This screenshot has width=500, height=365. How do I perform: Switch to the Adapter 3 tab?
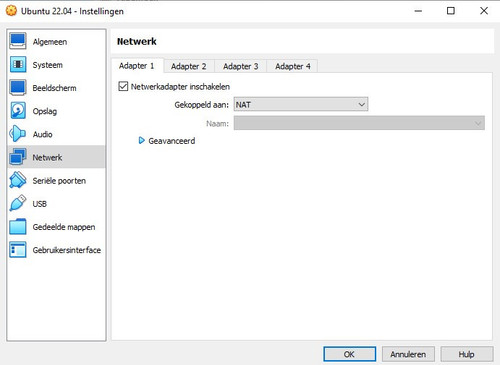241,66
